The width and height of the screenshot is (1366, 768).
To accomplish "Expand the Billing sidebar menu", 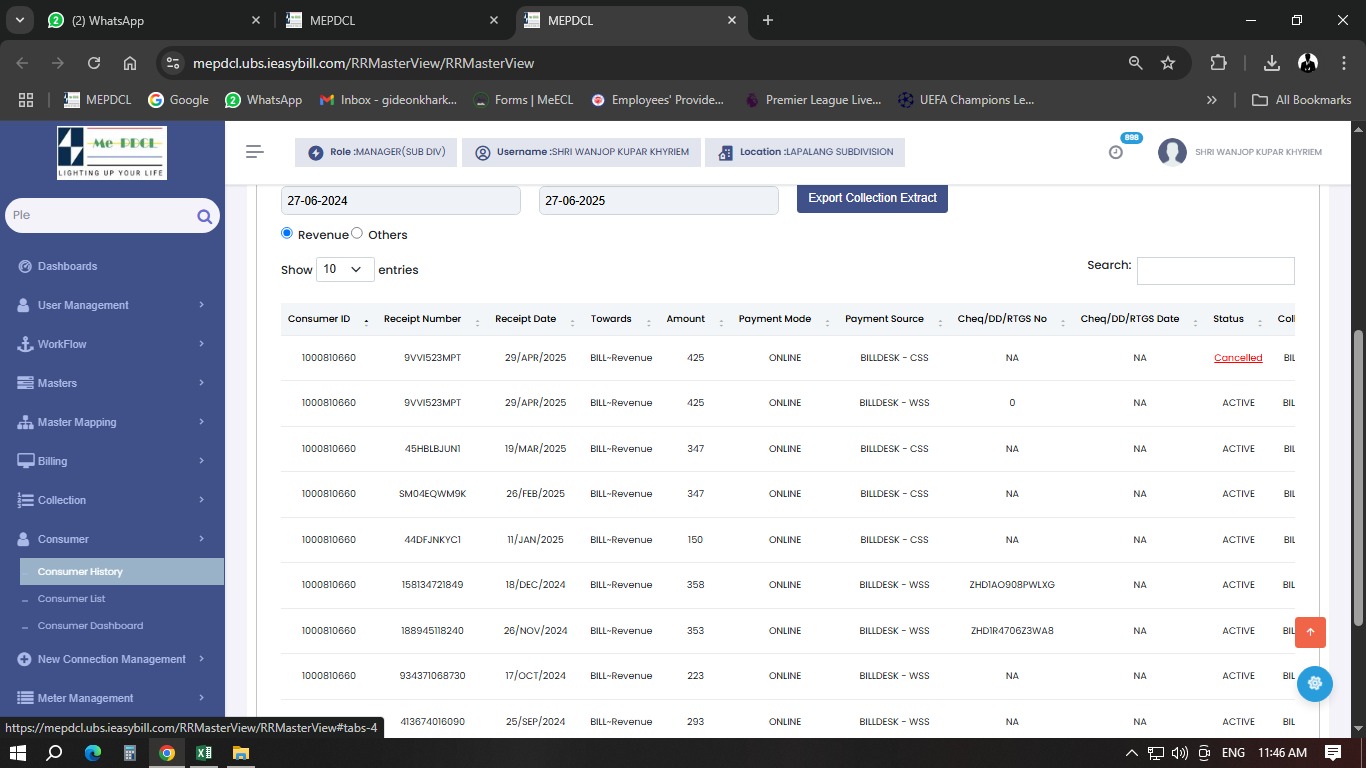I will pos(112,461).
